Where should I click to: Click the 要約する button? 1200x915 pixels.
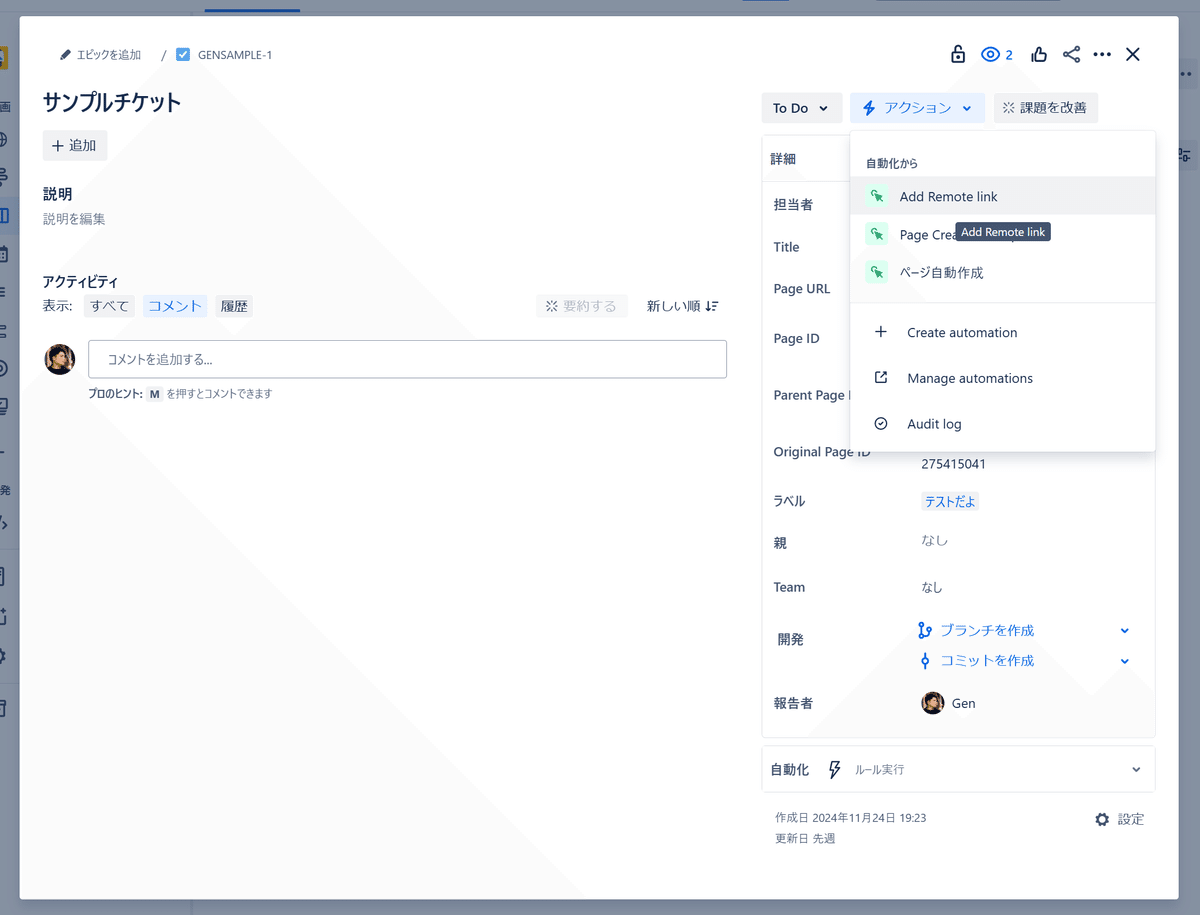point(582,306)
